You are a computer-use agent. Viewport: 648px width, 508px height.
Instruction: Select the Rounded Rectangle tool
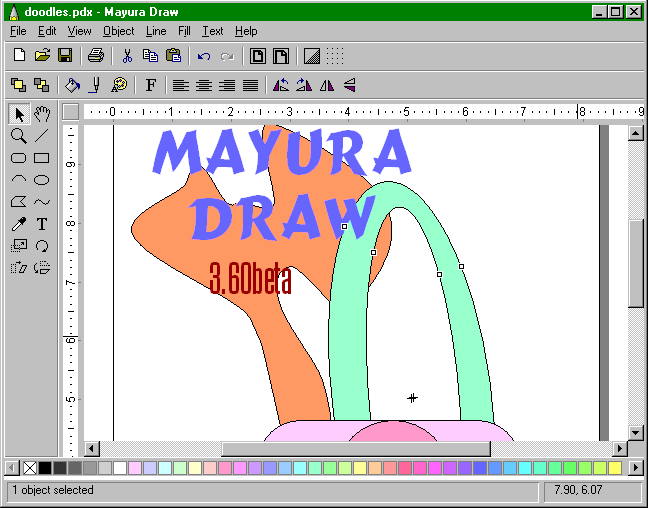pos(18,158)
